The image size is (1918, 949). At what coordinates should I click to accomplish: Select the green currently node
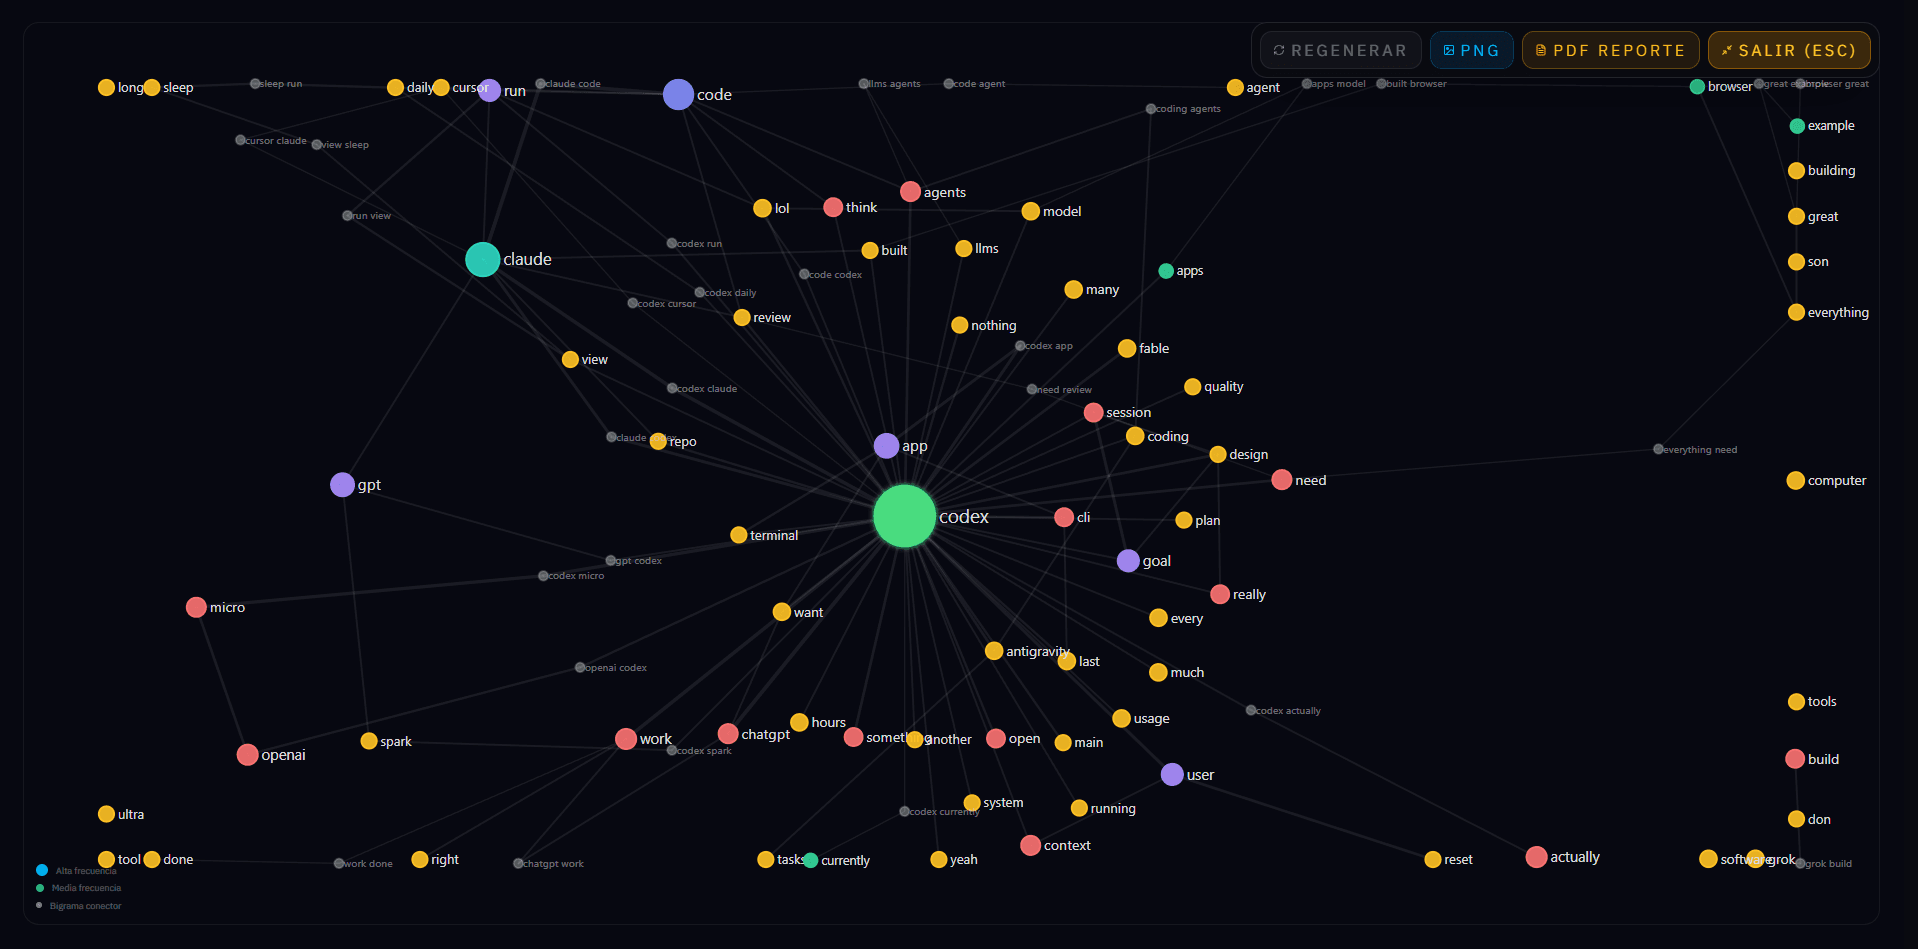point(811,860)
